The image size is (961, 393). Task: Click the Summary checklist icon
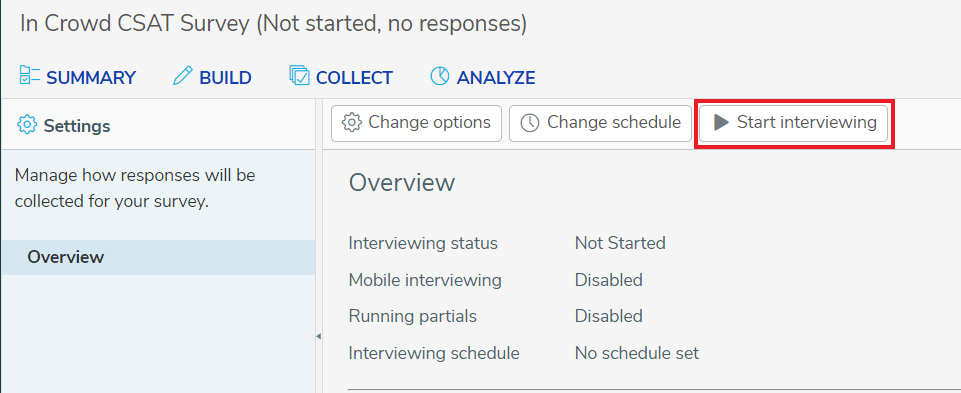[x=29, y=75]
